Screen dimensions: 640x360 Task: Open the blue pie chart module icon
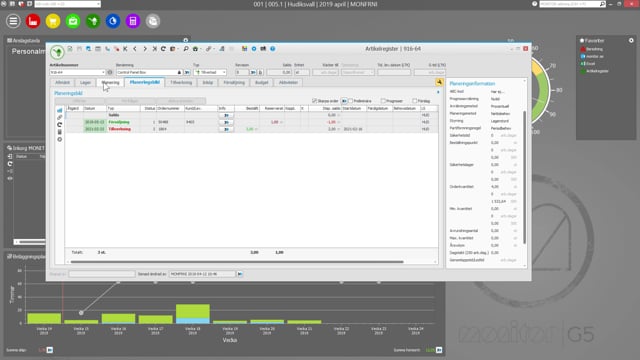[113, 21]
